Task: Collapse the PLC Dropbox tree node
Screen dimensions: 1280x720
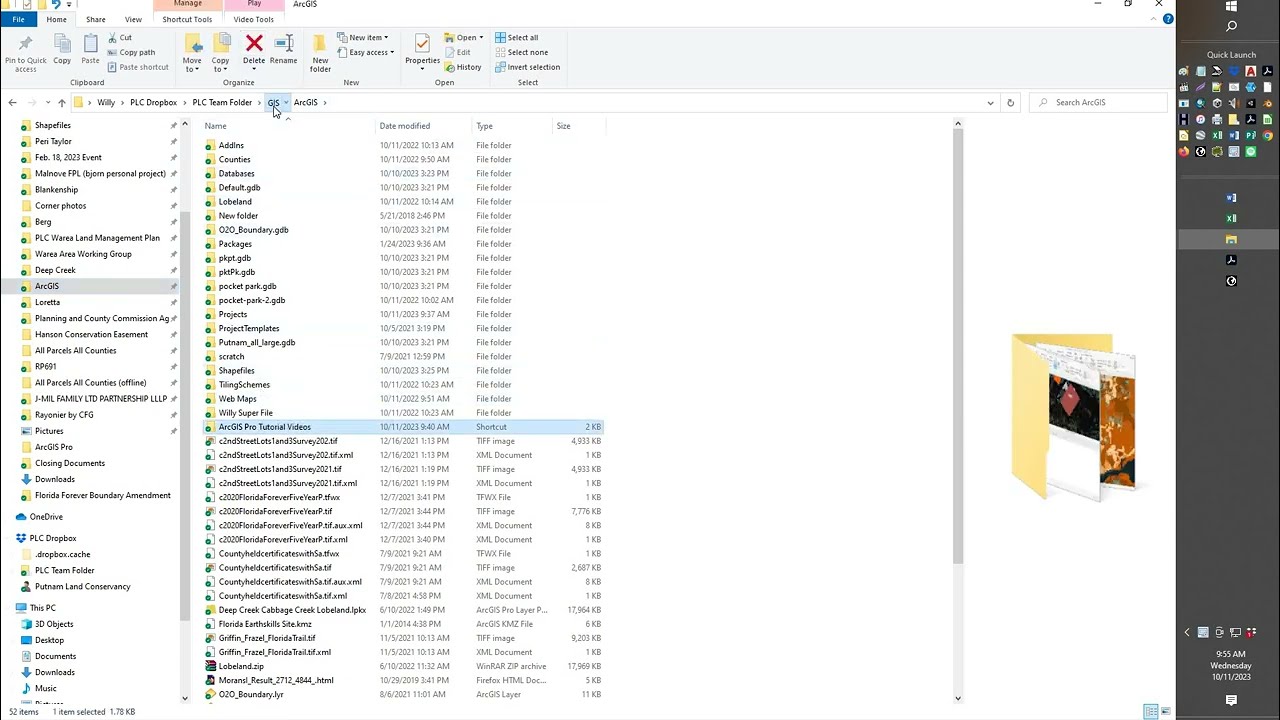Action: coord(9,538)
